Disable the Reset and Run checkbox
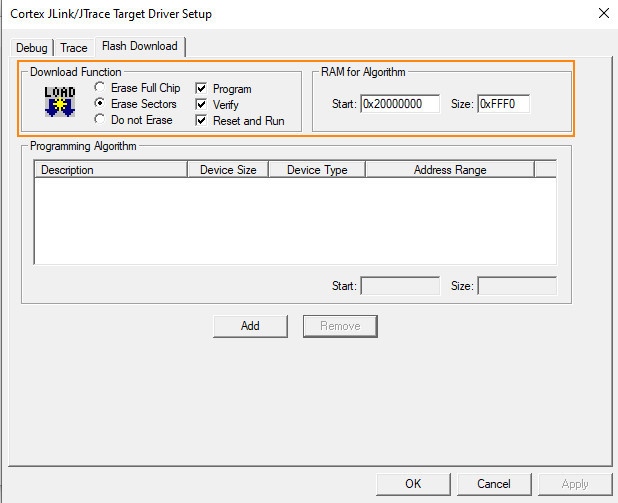The width and height of the screenshot is (618, 503). point(201,121)
